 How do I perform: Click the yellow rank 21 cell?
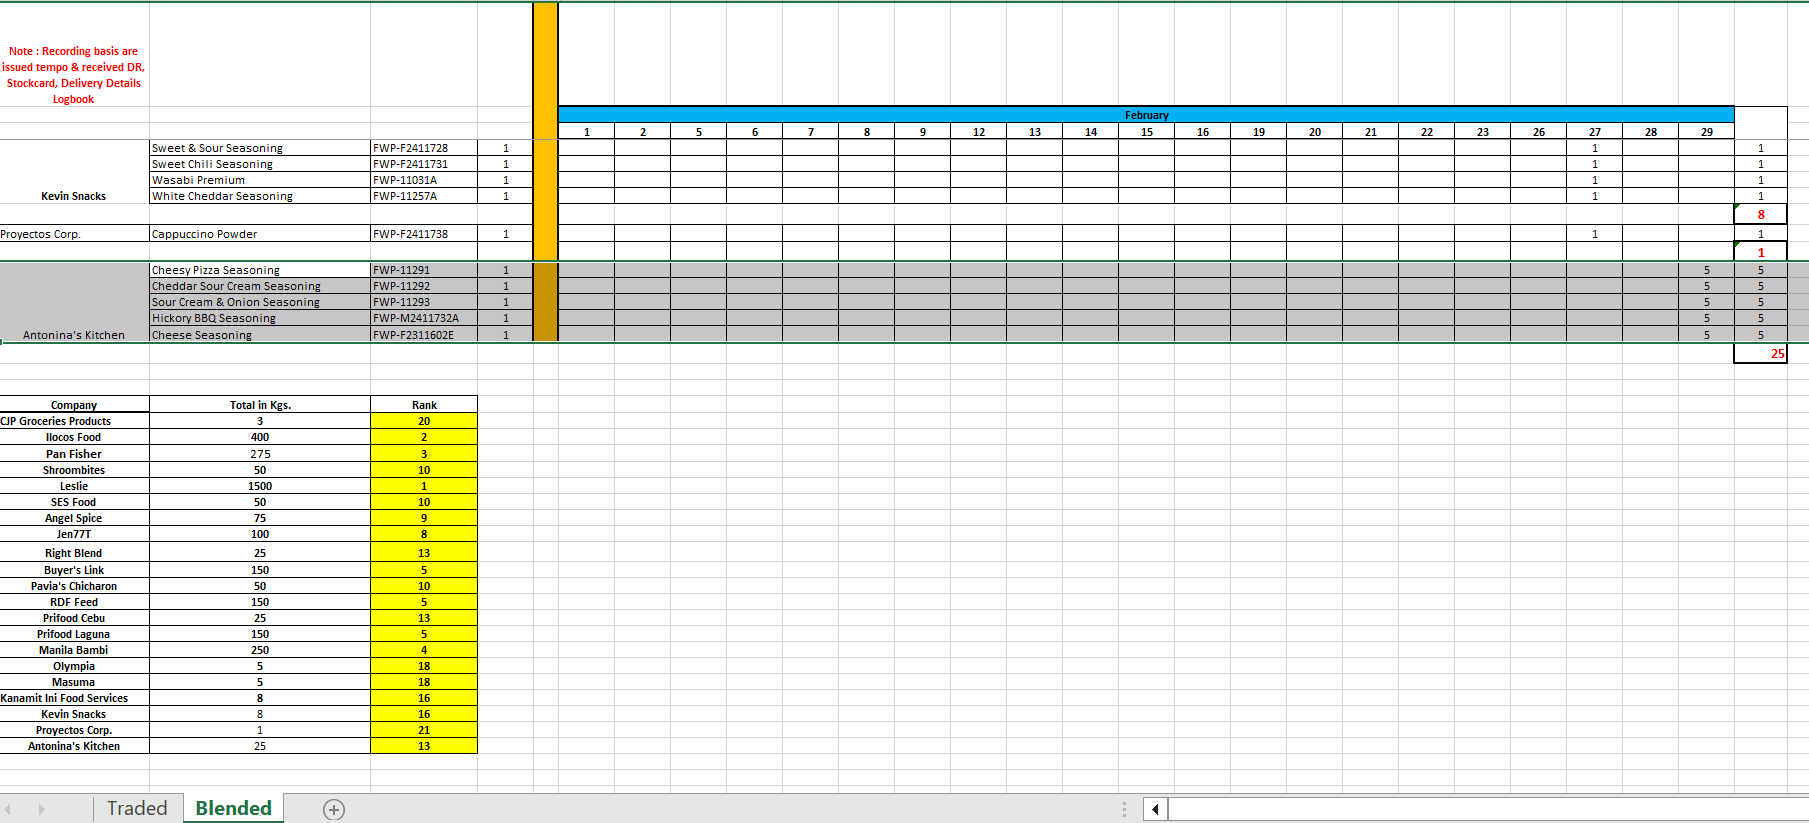tap(424, 730)
